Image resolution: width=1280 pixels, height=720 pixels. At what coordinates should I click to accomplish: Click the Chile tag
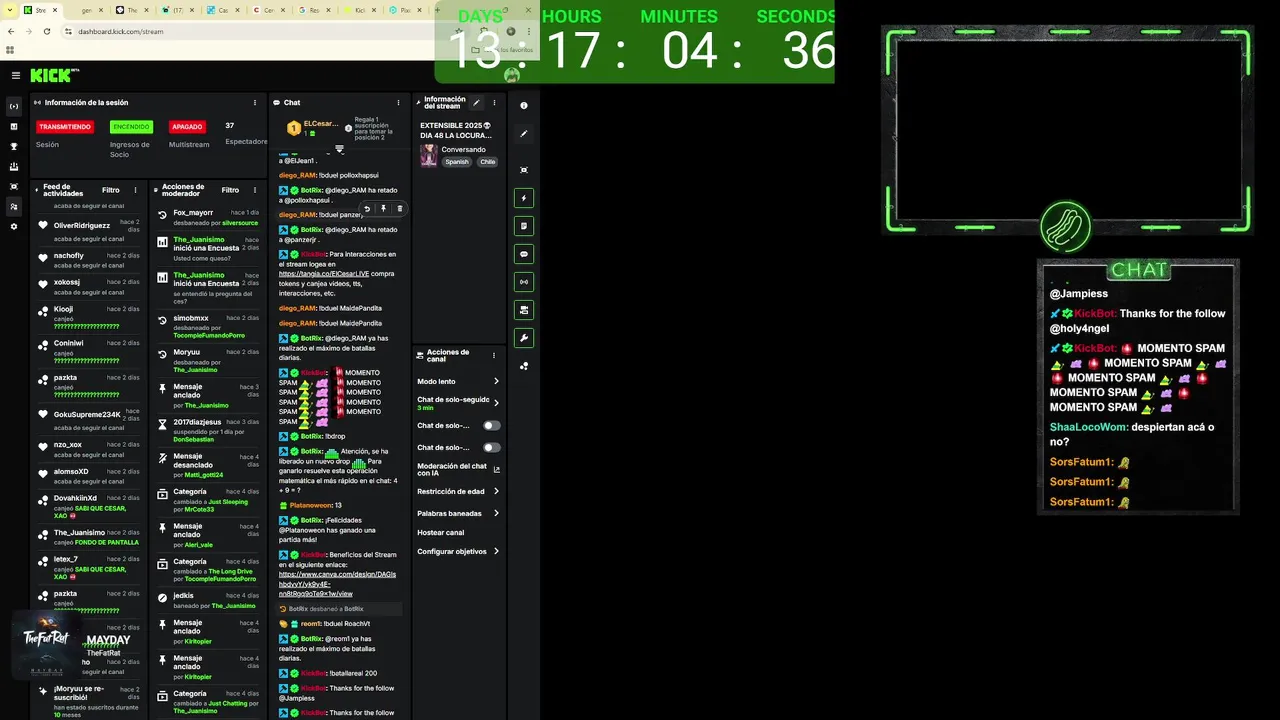(487, 162)
